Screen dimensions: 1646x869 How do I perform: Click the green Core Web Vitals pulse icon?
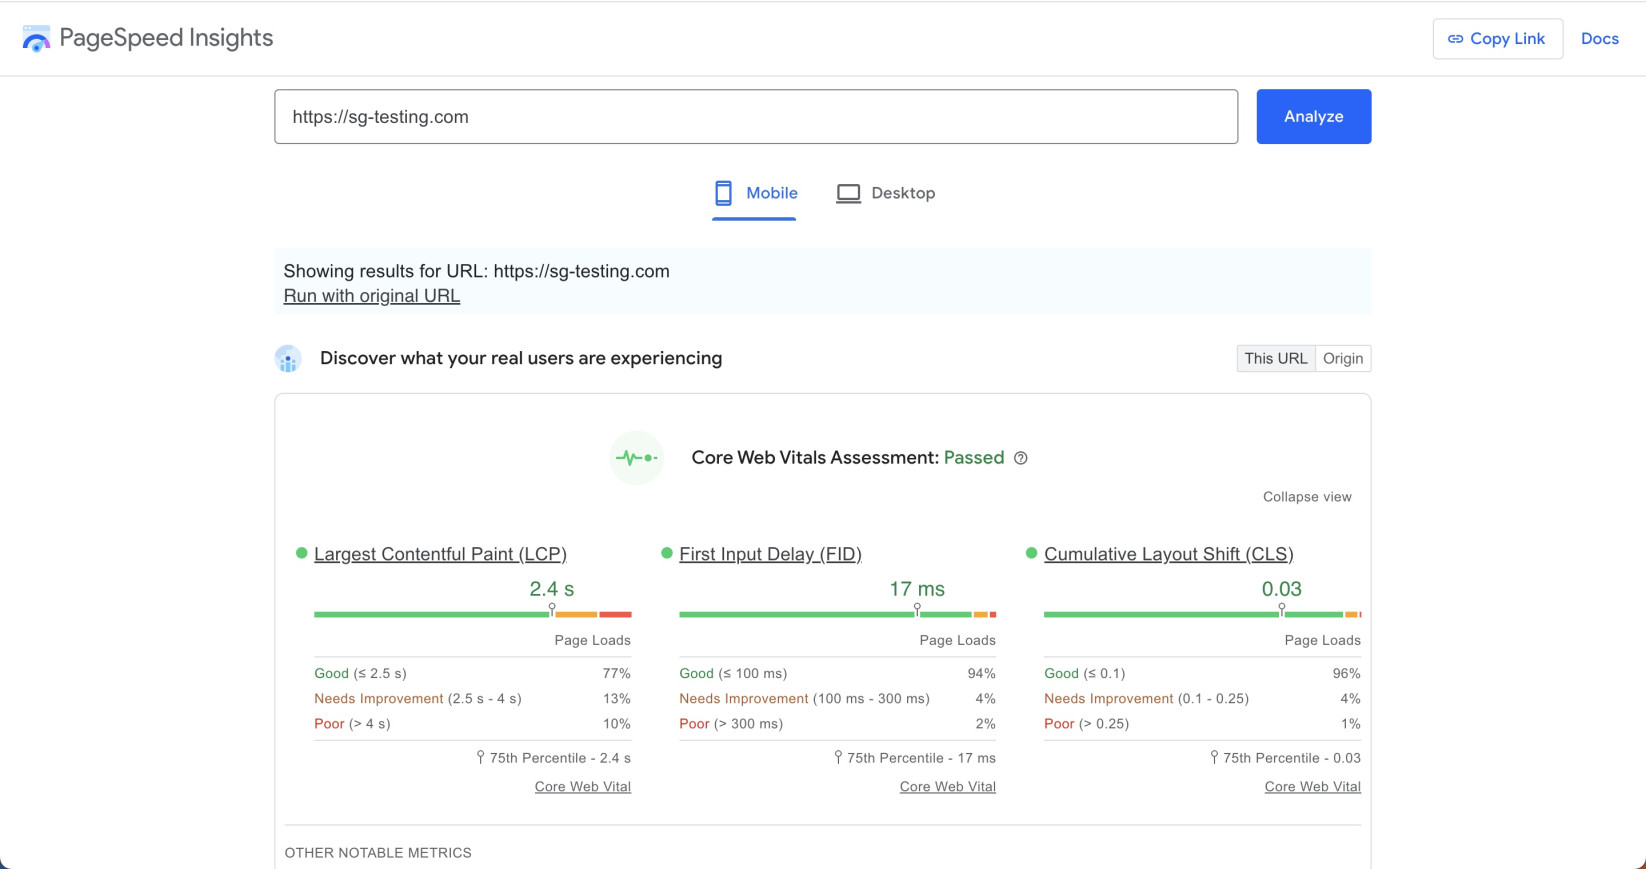636,458
